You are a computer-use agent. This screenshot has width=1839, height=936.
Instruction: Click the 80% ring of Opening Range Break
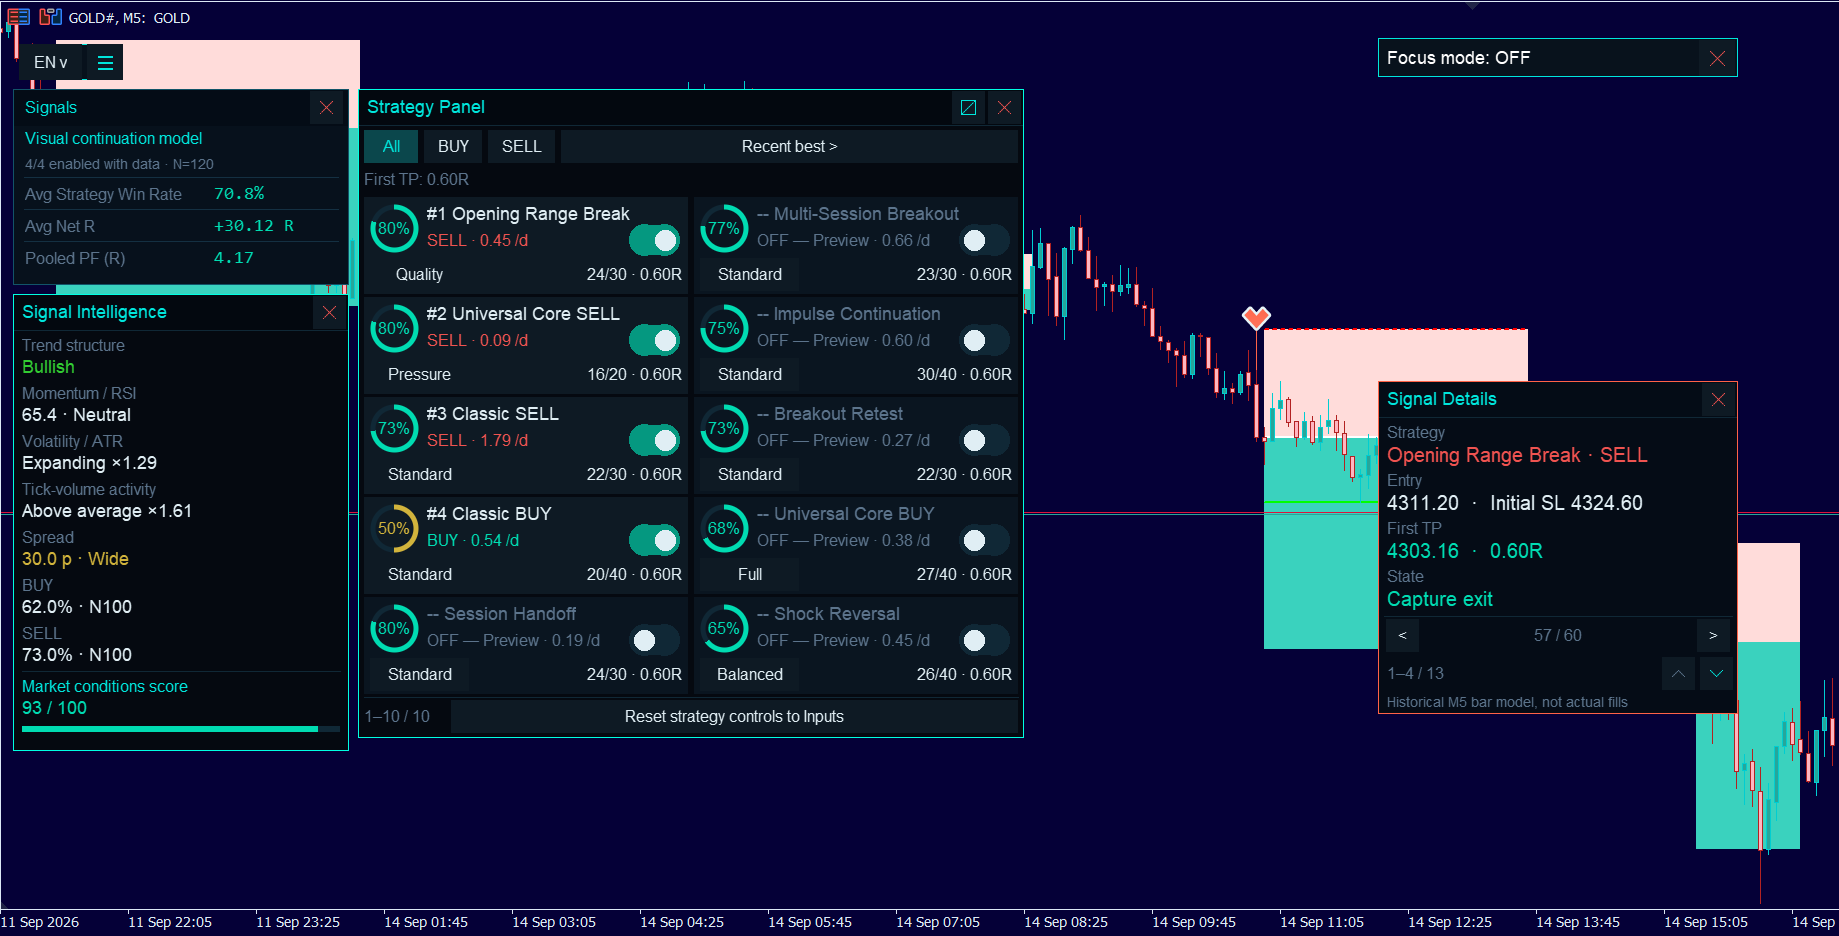point(393,228)
